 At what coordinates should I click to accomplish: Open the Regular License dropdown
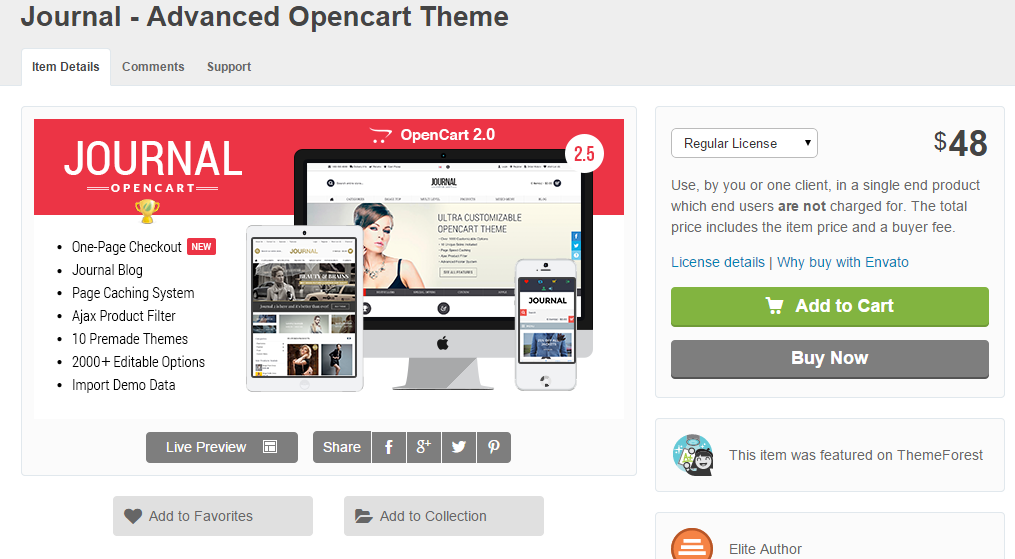pyautogui.click(x=744, y=143)
